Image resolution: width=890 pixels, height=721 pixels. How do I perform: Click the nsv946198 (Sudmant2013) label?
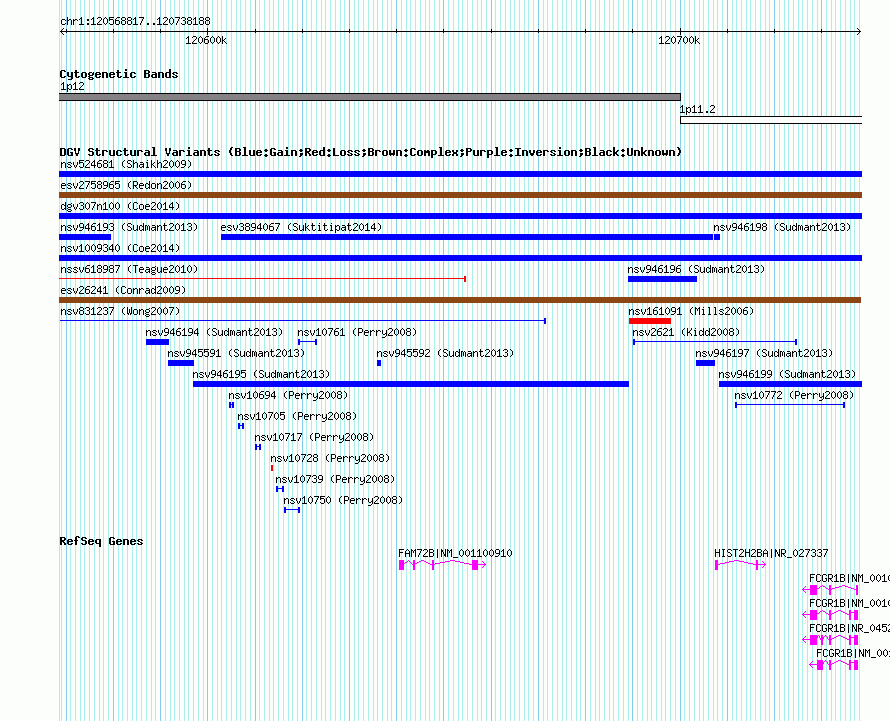[x=782, y=228]
